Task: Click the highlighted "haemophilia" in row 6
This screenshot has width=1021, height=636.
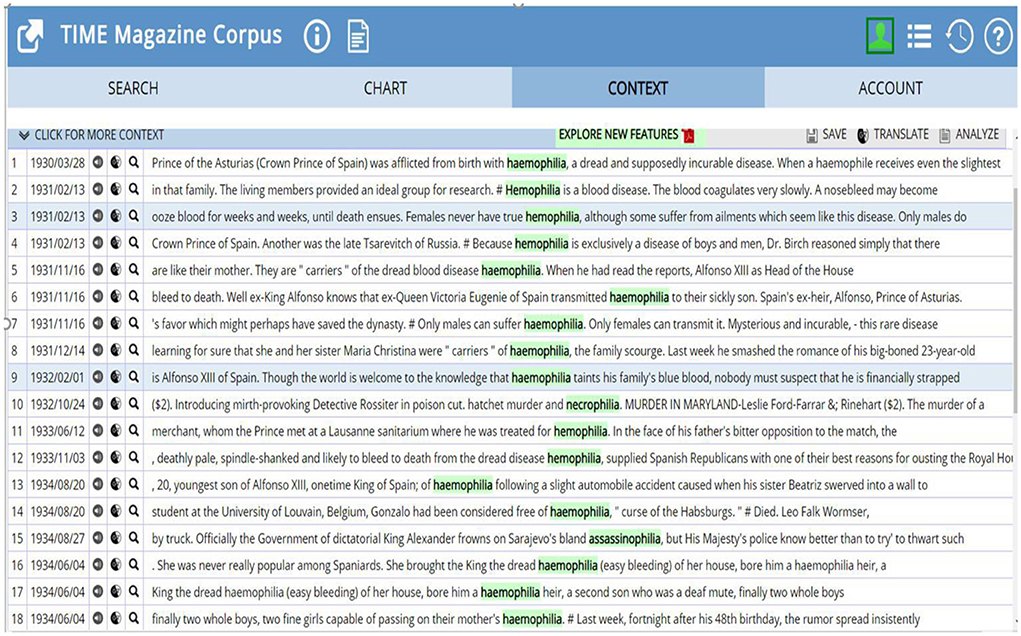Action: pyautogui.click(x=639, y=297)
